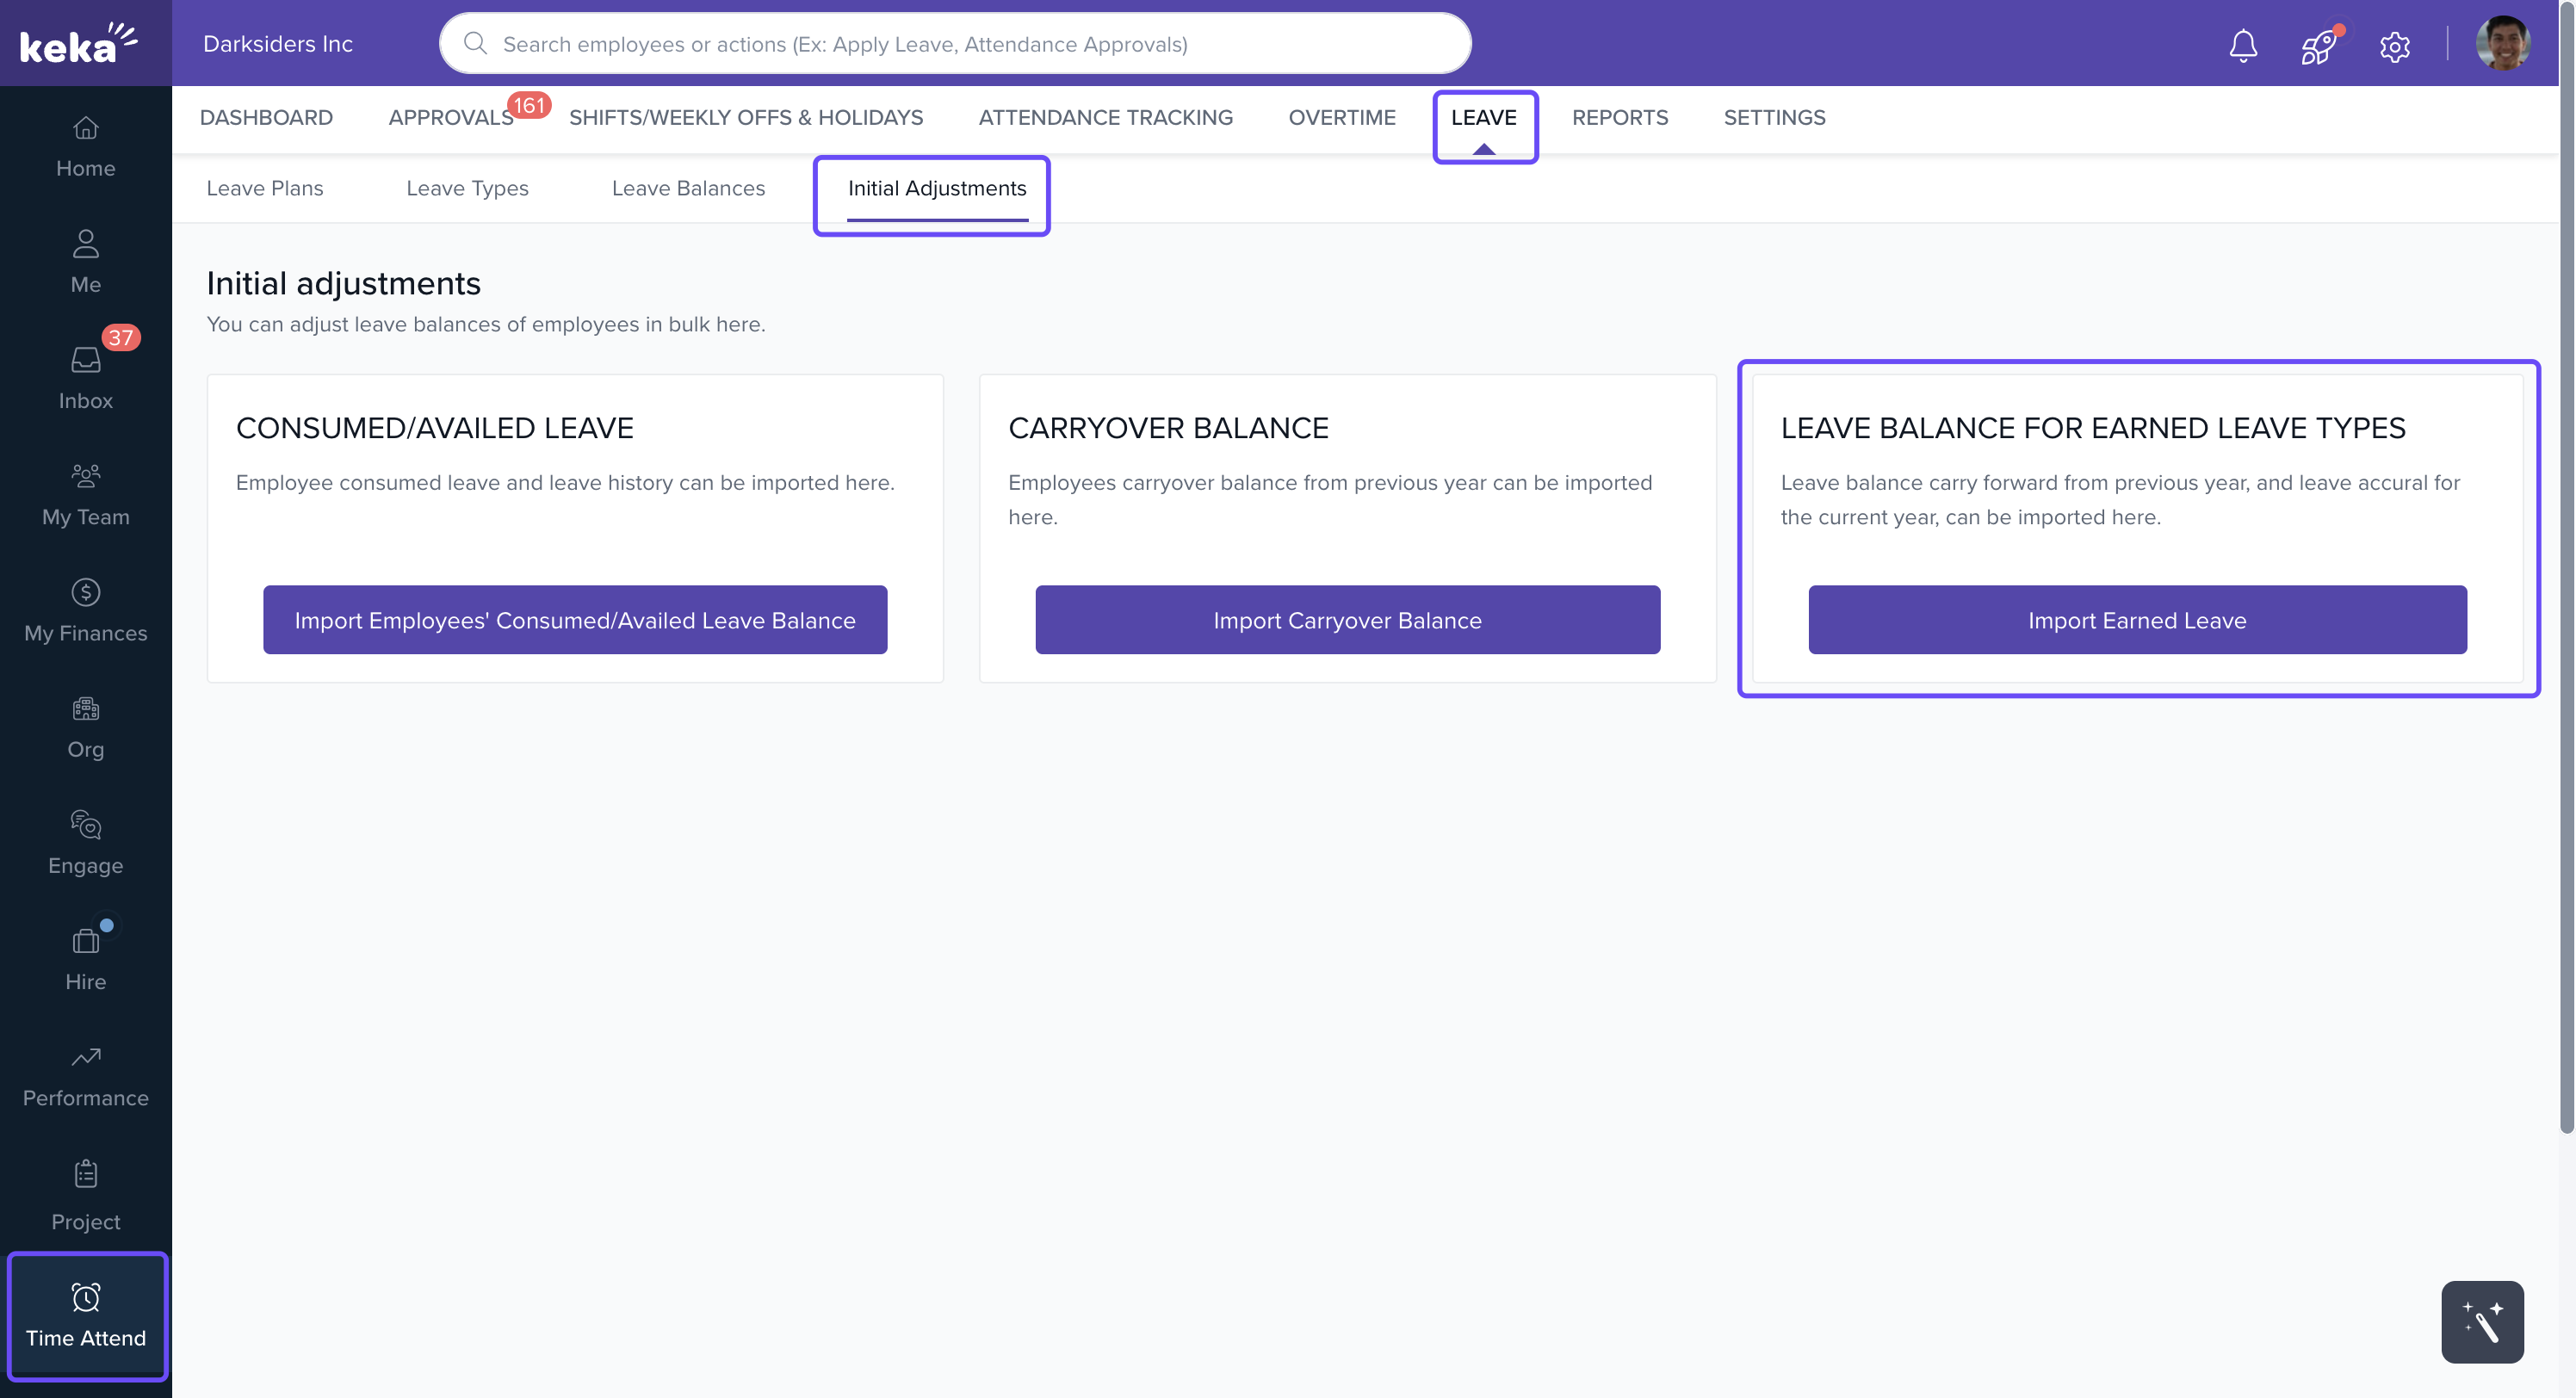Open the Performance sidebar item
Viewport: 2576px width, 1398px height.
coord(86,1075)
